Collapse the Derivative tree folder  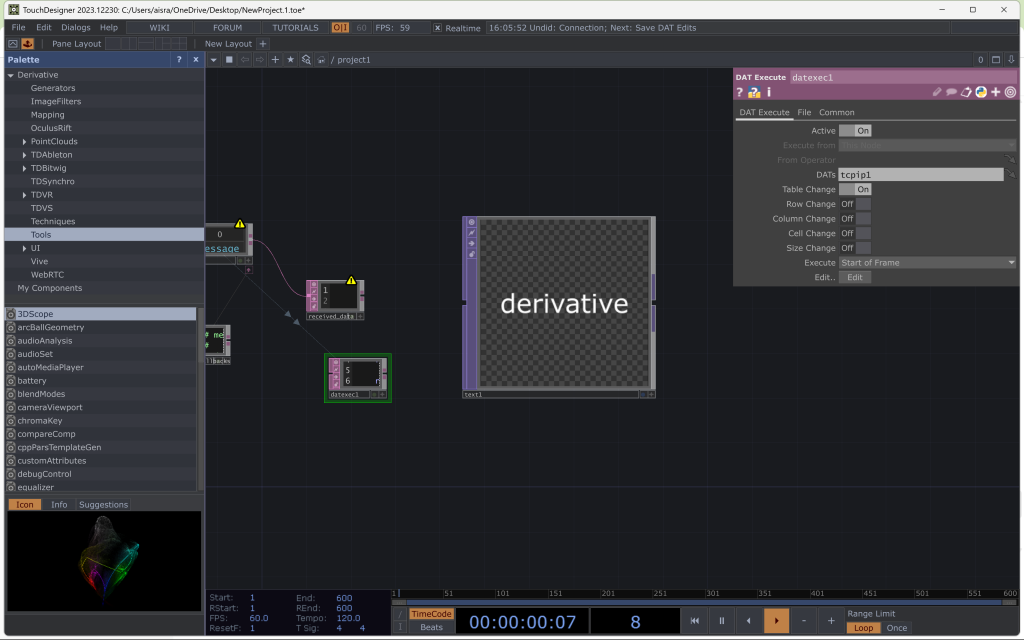click(x=10, y=75)
